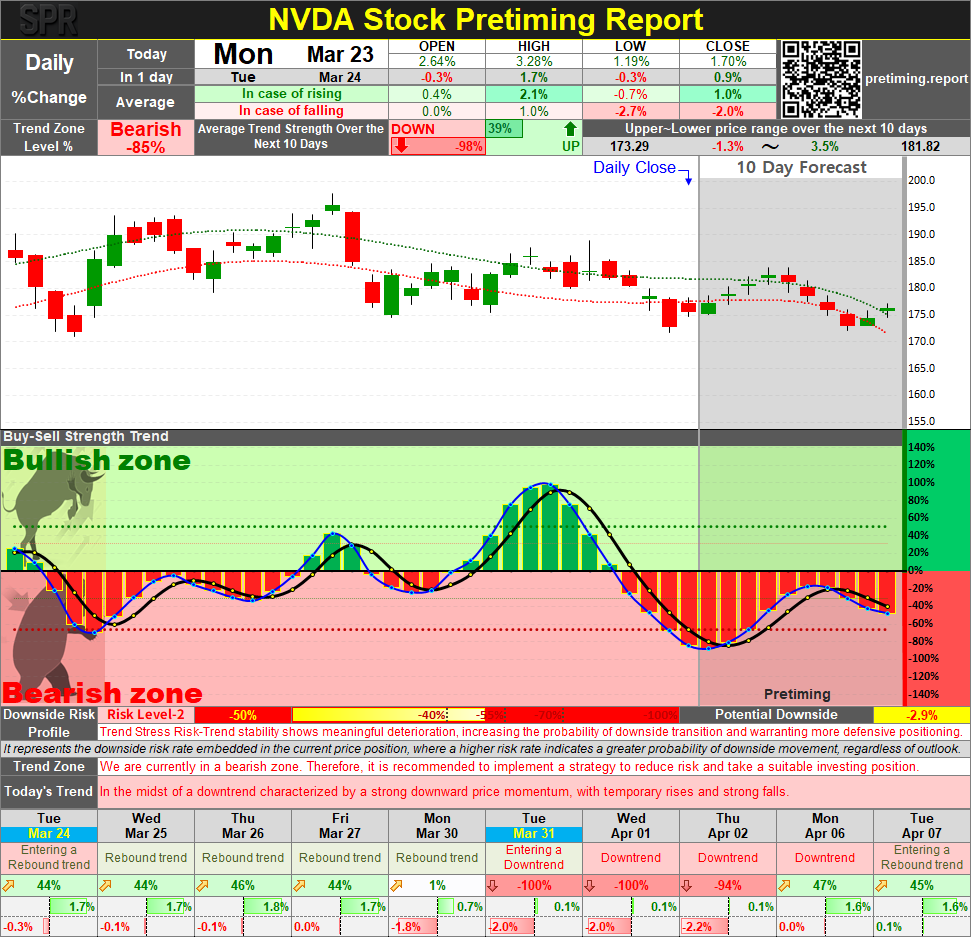Click the Bearish -85% trend zone cell

(146, 137)
